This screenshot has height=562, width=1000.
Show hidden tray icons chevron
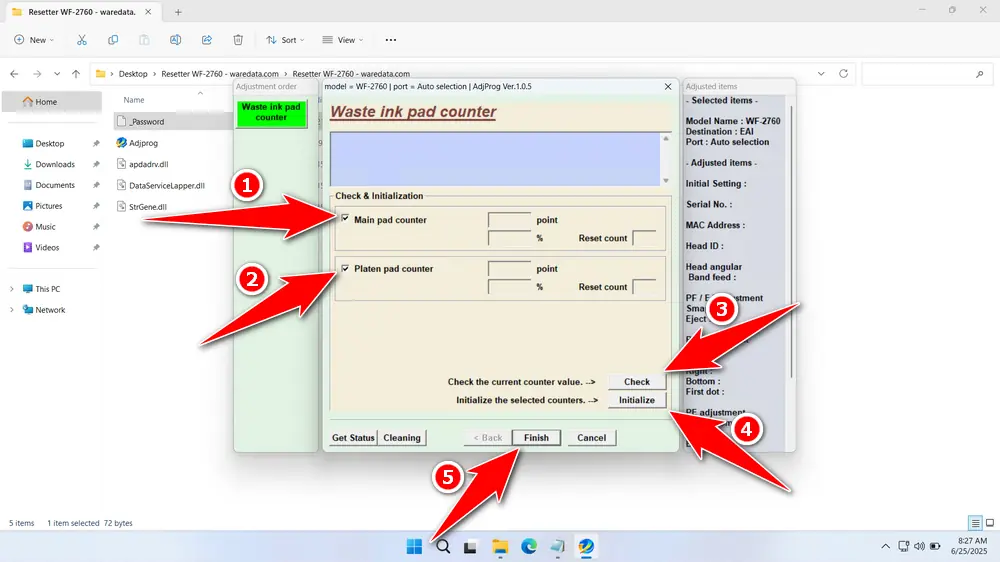tap(885, 546)
